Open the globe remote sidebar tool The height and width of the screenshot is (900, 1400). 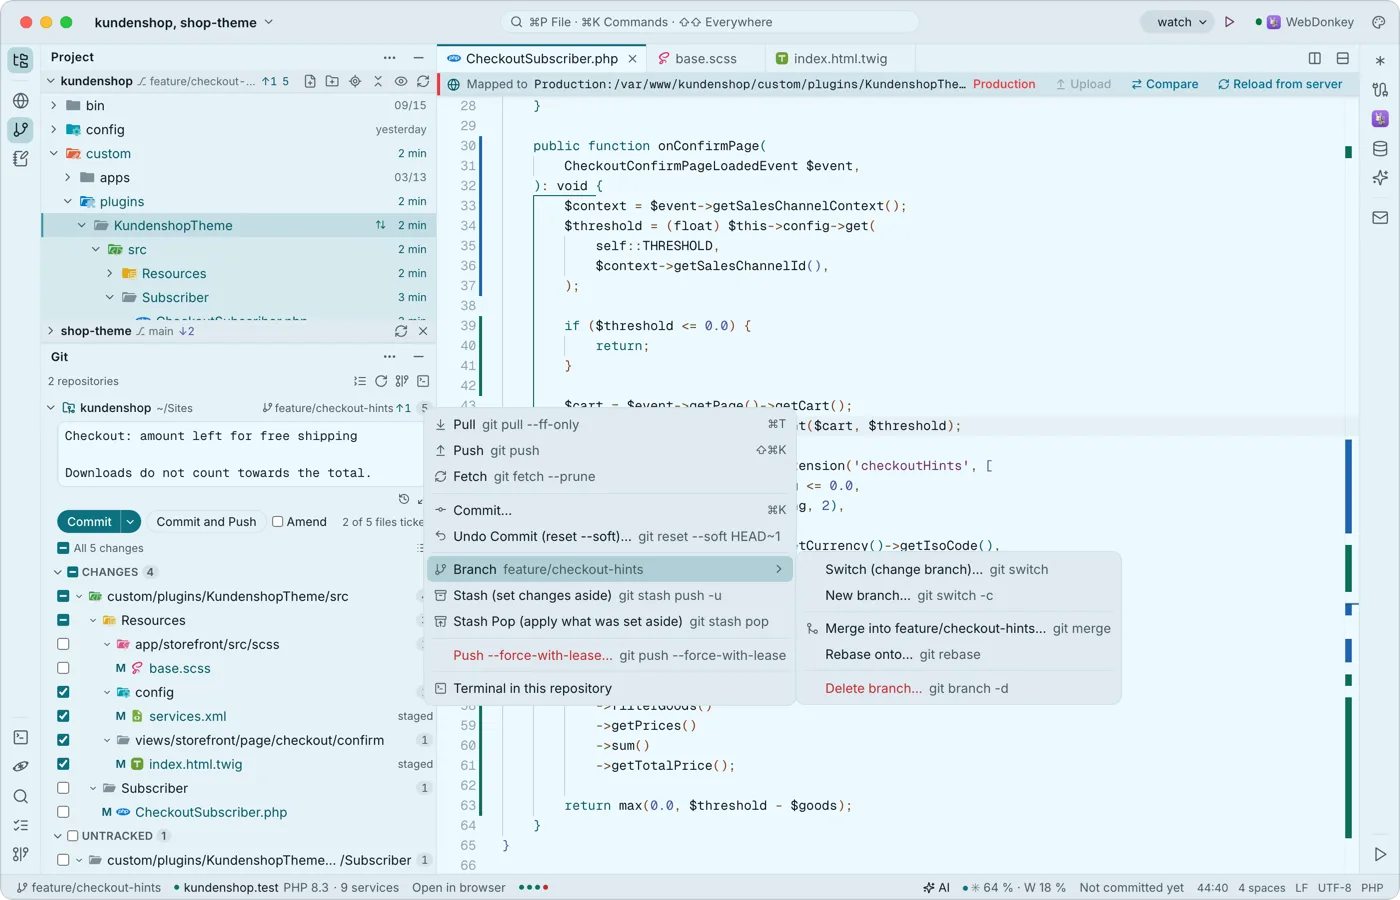tap(20, 100)
